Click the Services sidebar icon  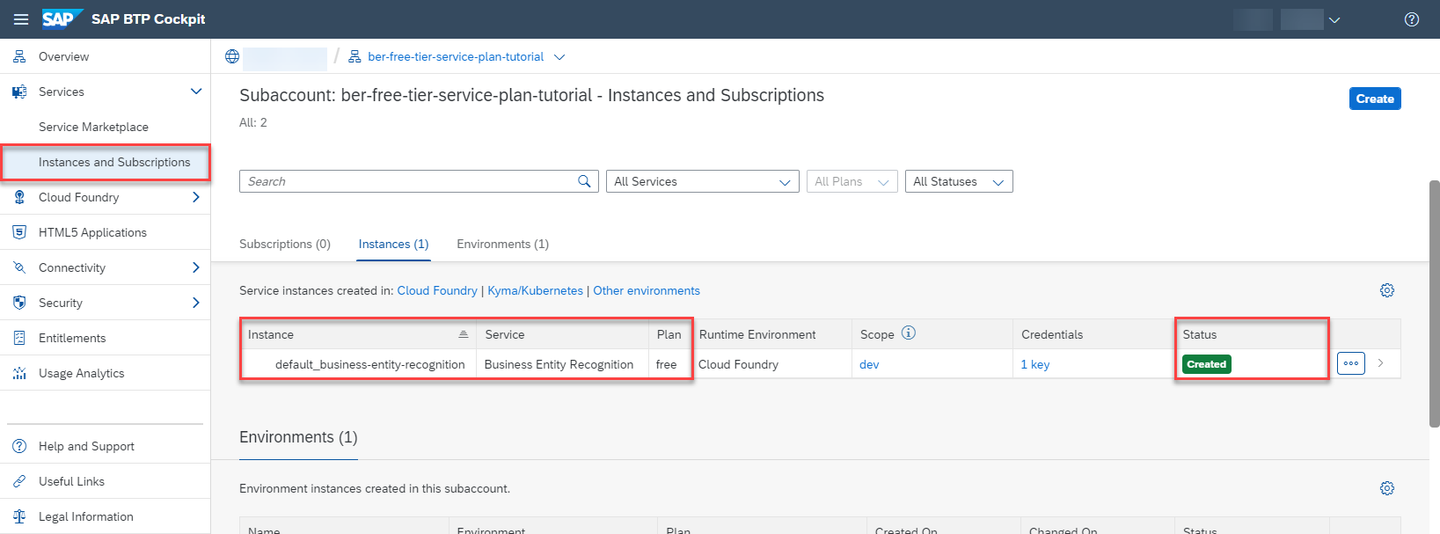(19, 92)
